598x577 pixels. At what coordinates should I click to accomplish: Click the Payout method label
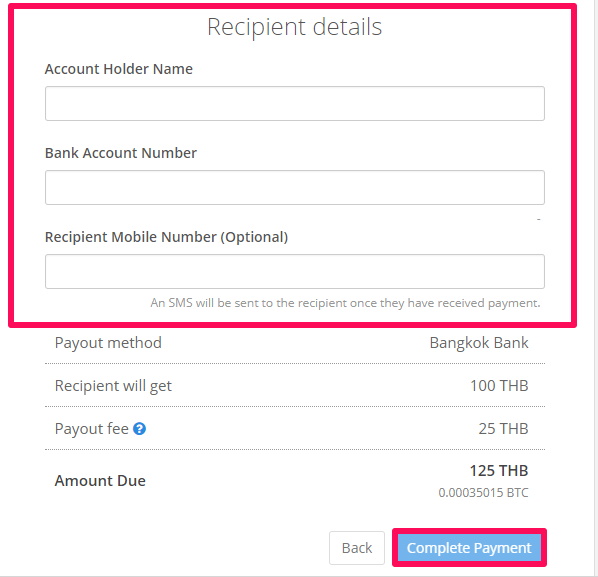[108, 343]
